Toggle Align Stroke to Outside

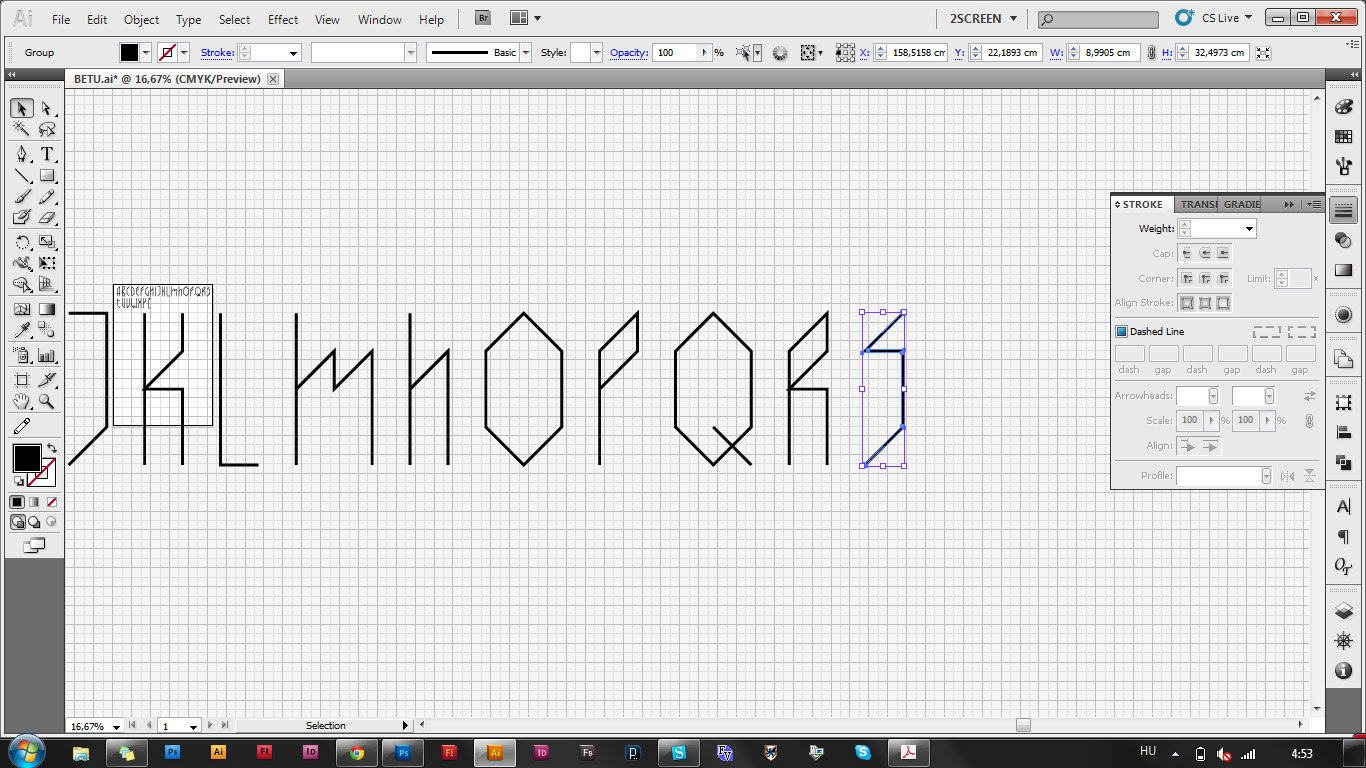click(1224, 302)
